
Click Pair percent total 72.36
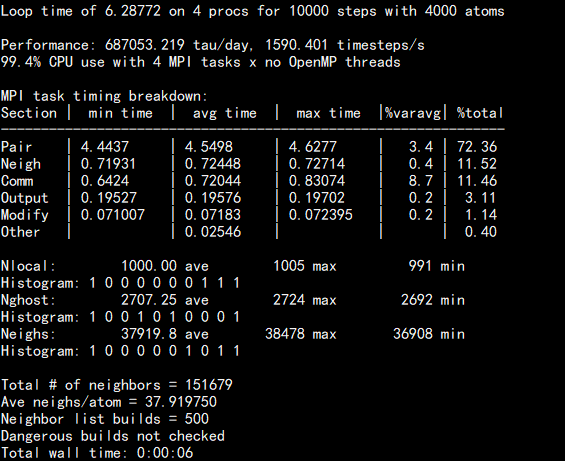click(477, 147)
